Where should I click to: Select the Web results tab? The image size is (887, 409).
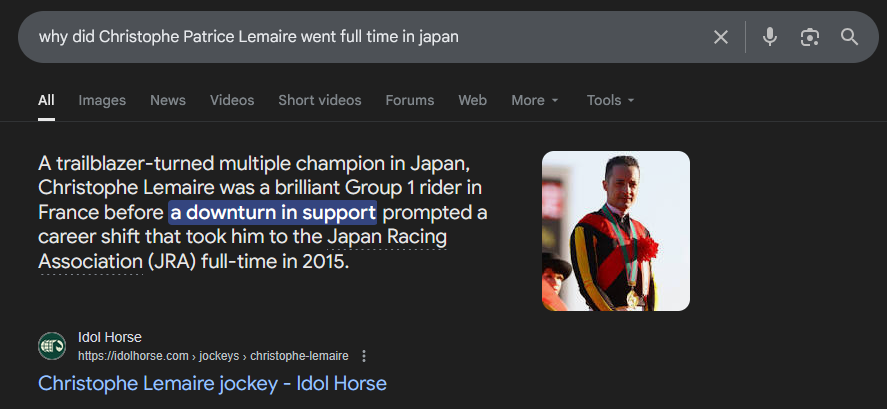472,100
